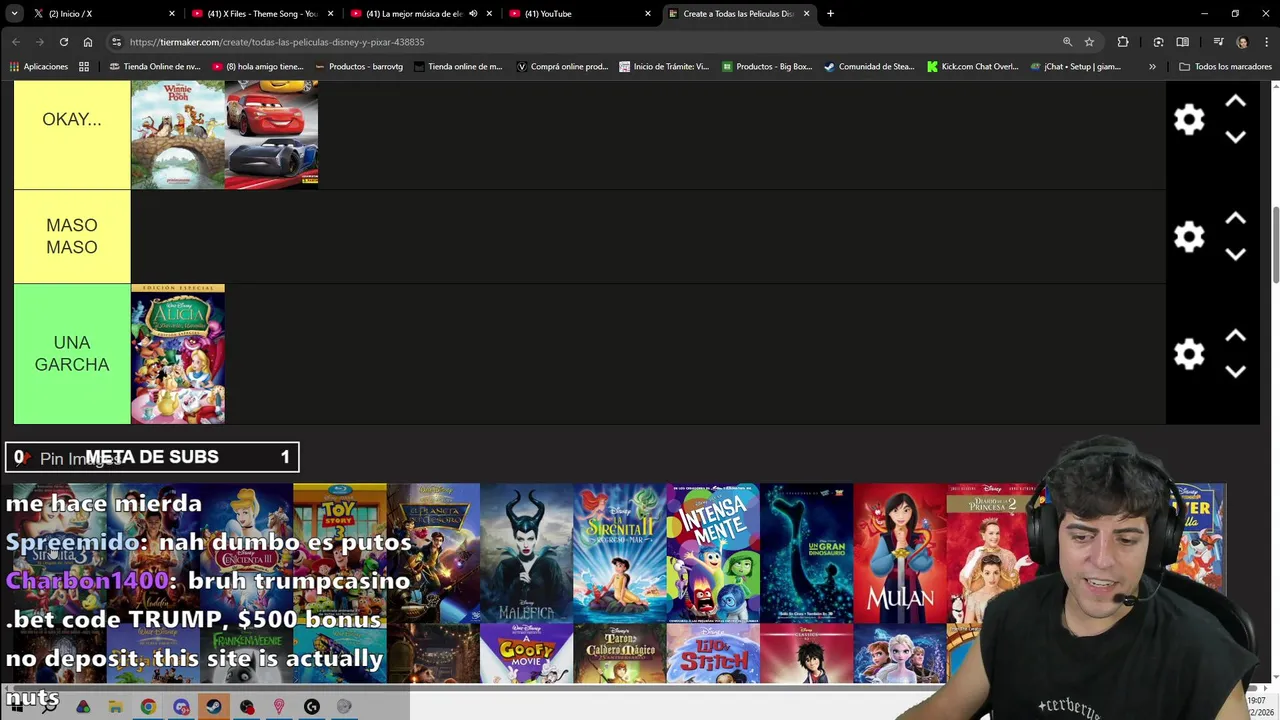Viewport: 1280px width, 720px height.
Task: Pick Lilo & Stitch poster
Action: 713,654
